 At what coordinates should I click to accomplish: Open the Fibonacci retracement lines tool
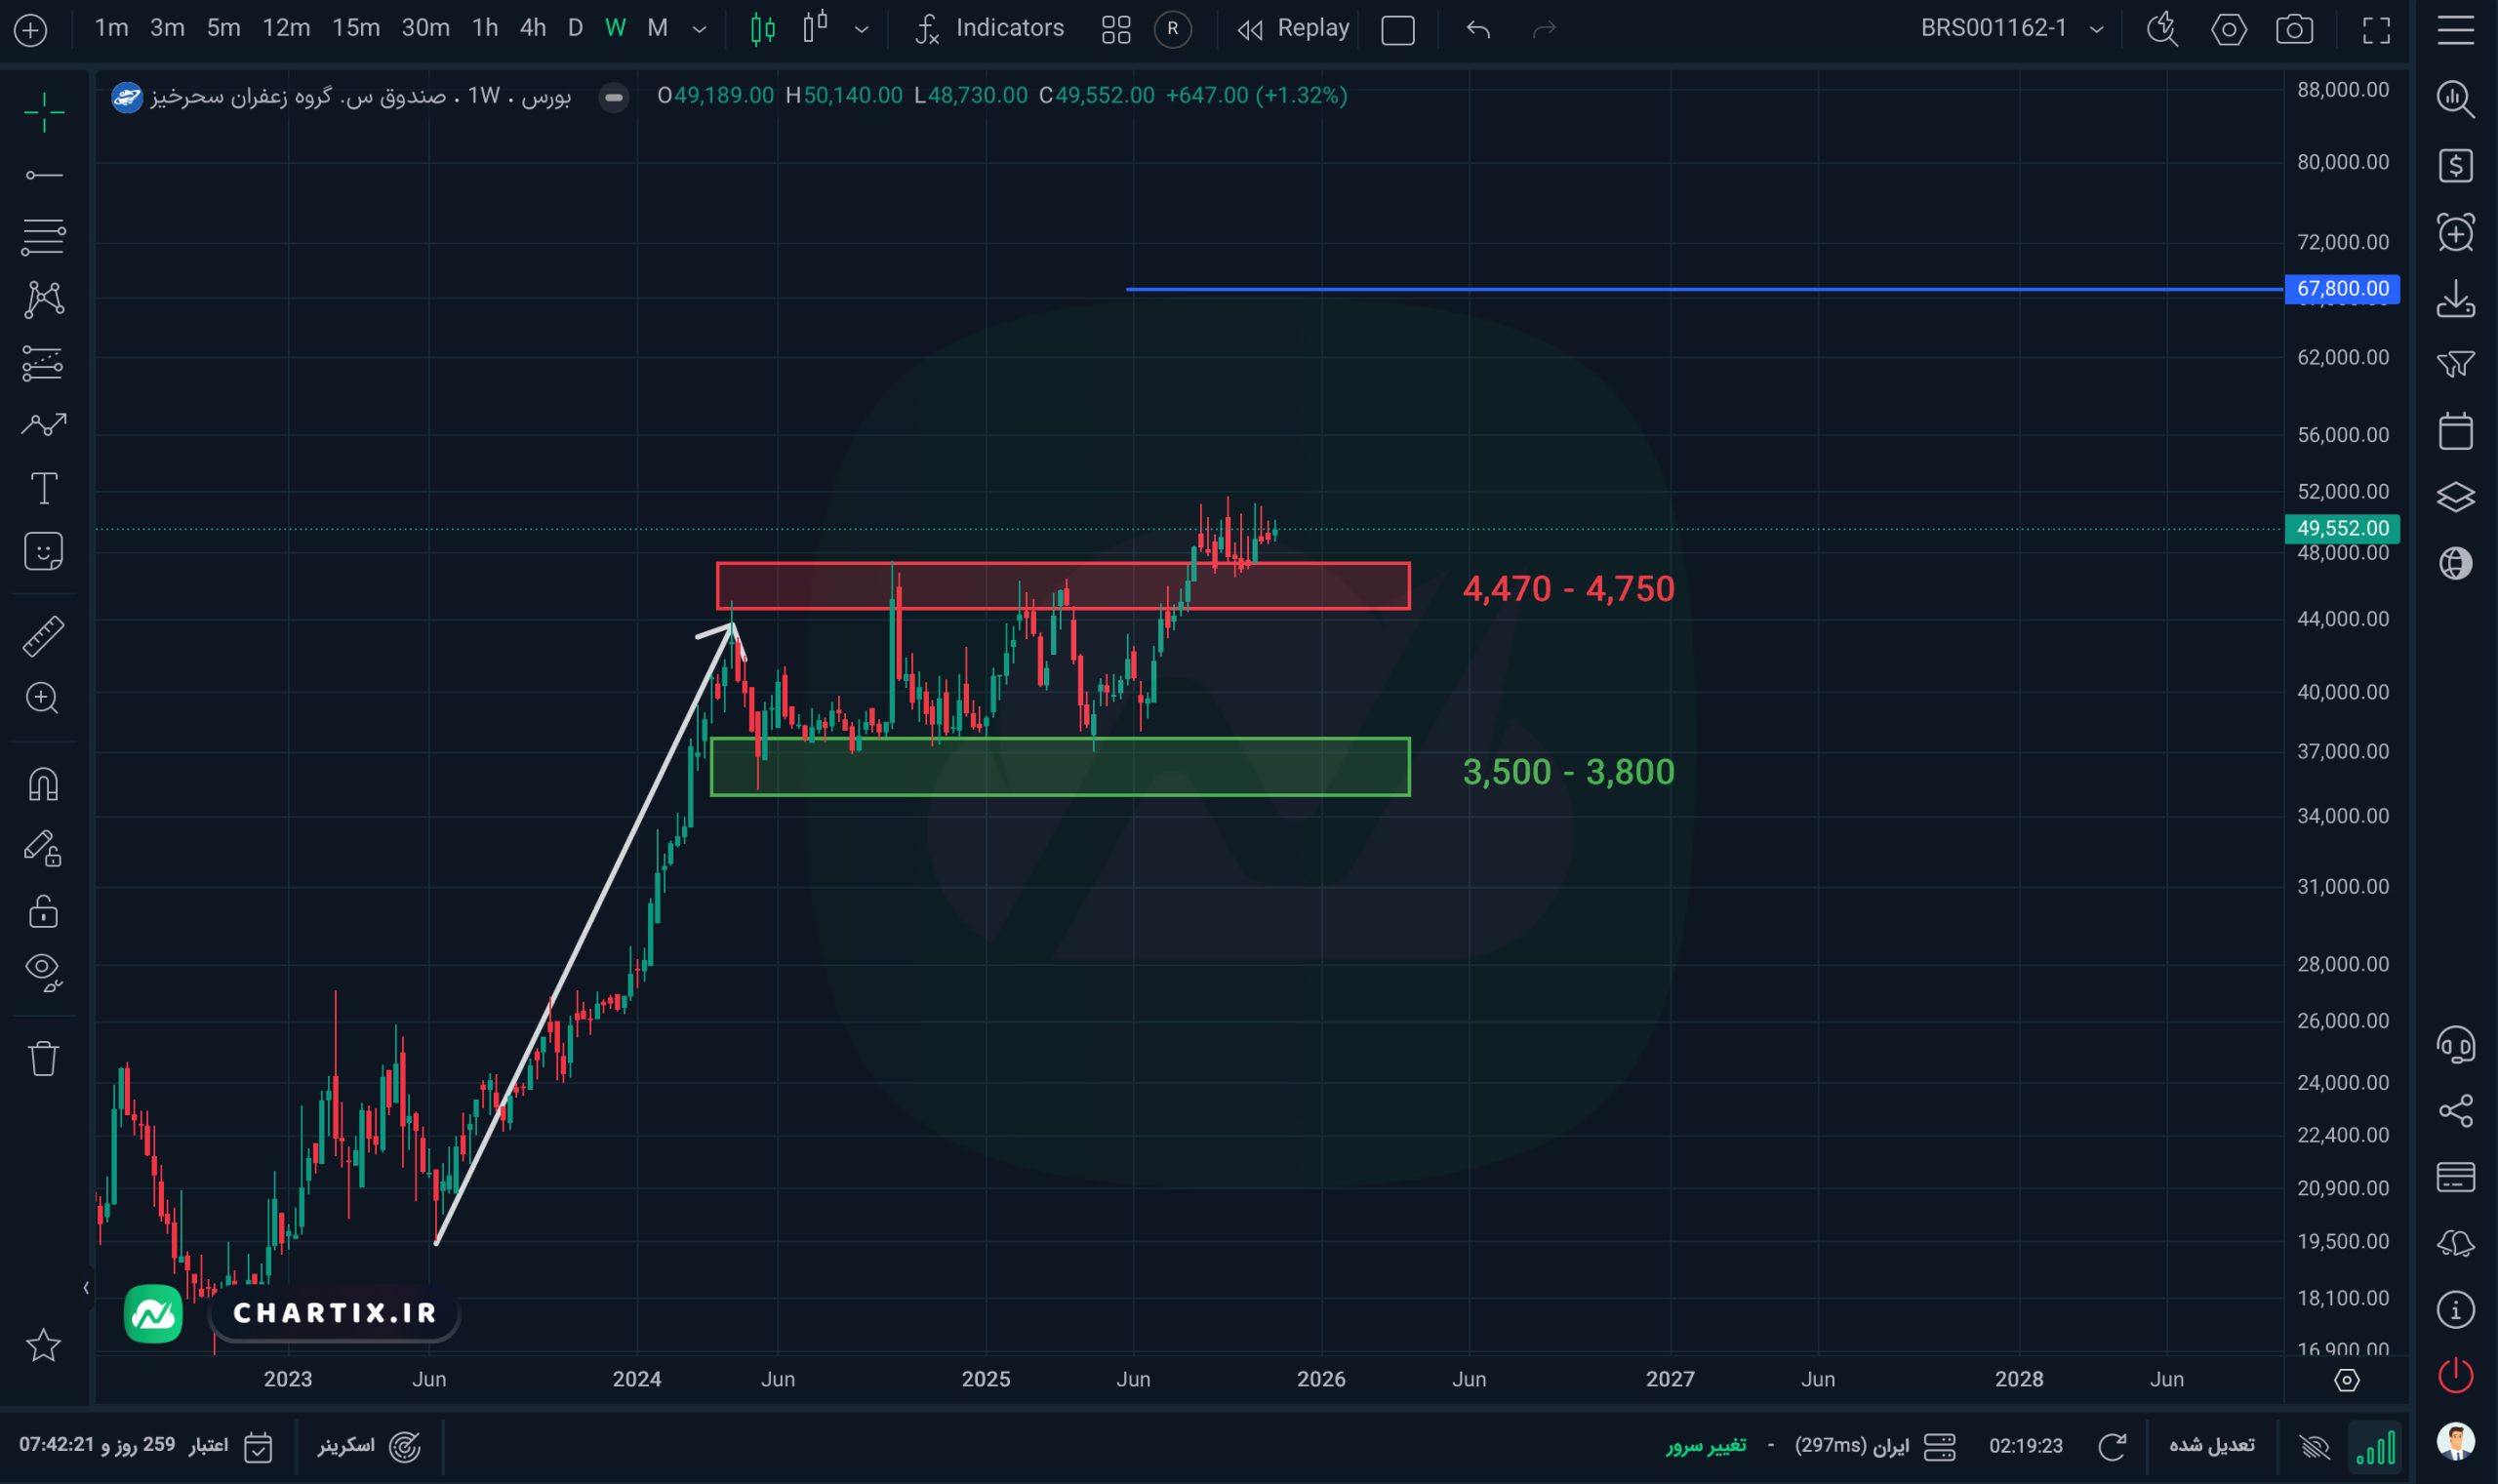point(44,236)
